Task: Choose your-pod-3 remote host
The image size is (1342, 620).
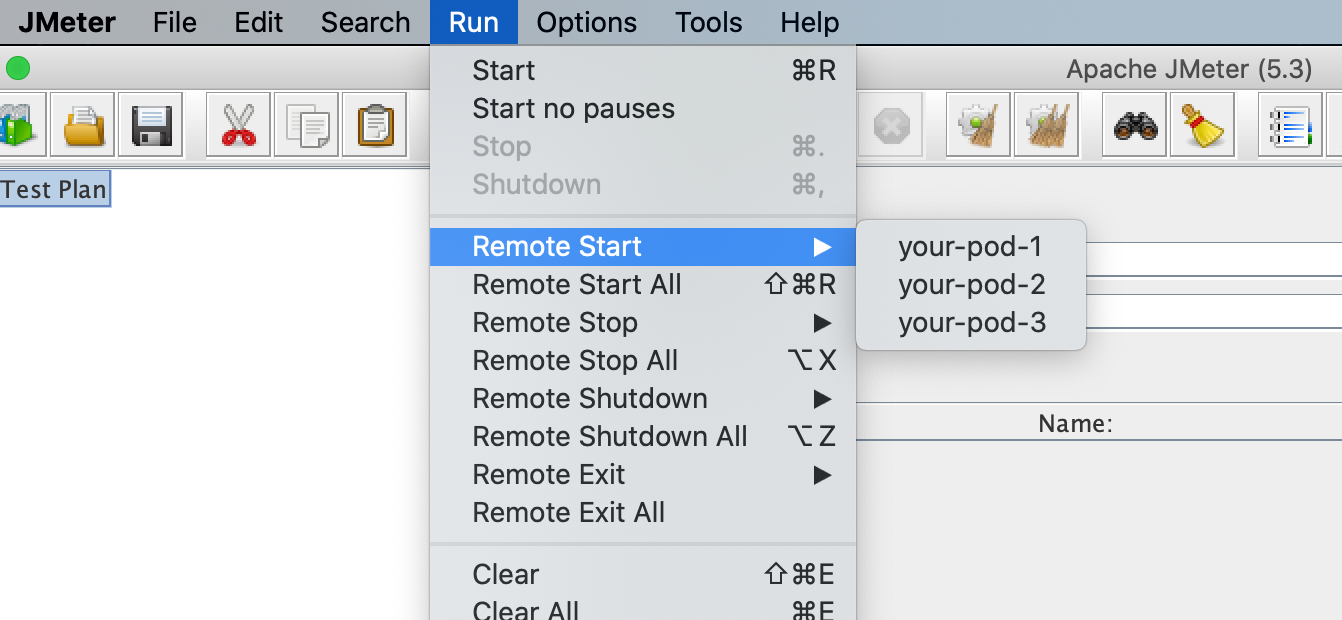Action: [x=971, y=323]
